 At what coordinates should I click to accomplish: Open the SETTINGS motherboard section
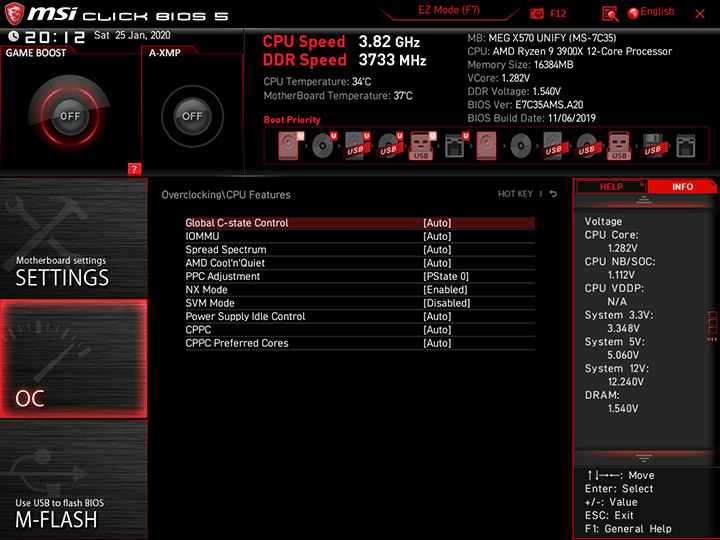(x=73, y=238)
